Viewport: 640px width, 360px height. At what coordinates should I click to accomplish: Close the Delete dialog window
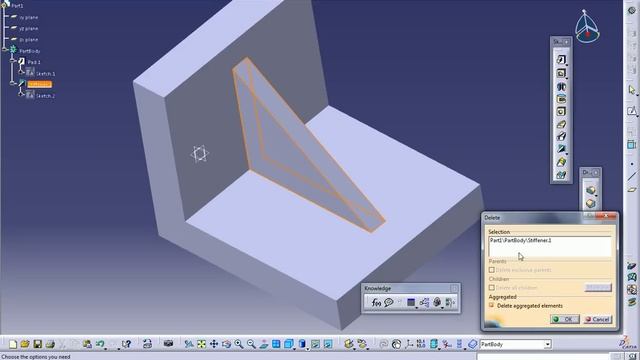[607, 216]
